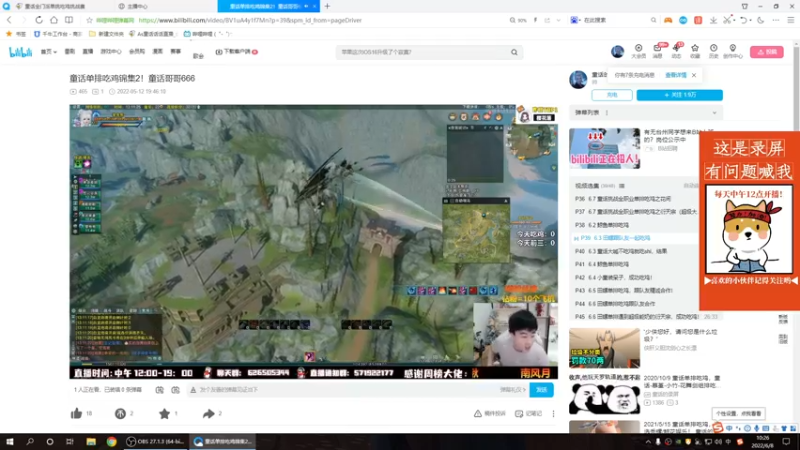Click 下载客户端 download client link
This screenshot has width=800, height=450.
[236, 52]
